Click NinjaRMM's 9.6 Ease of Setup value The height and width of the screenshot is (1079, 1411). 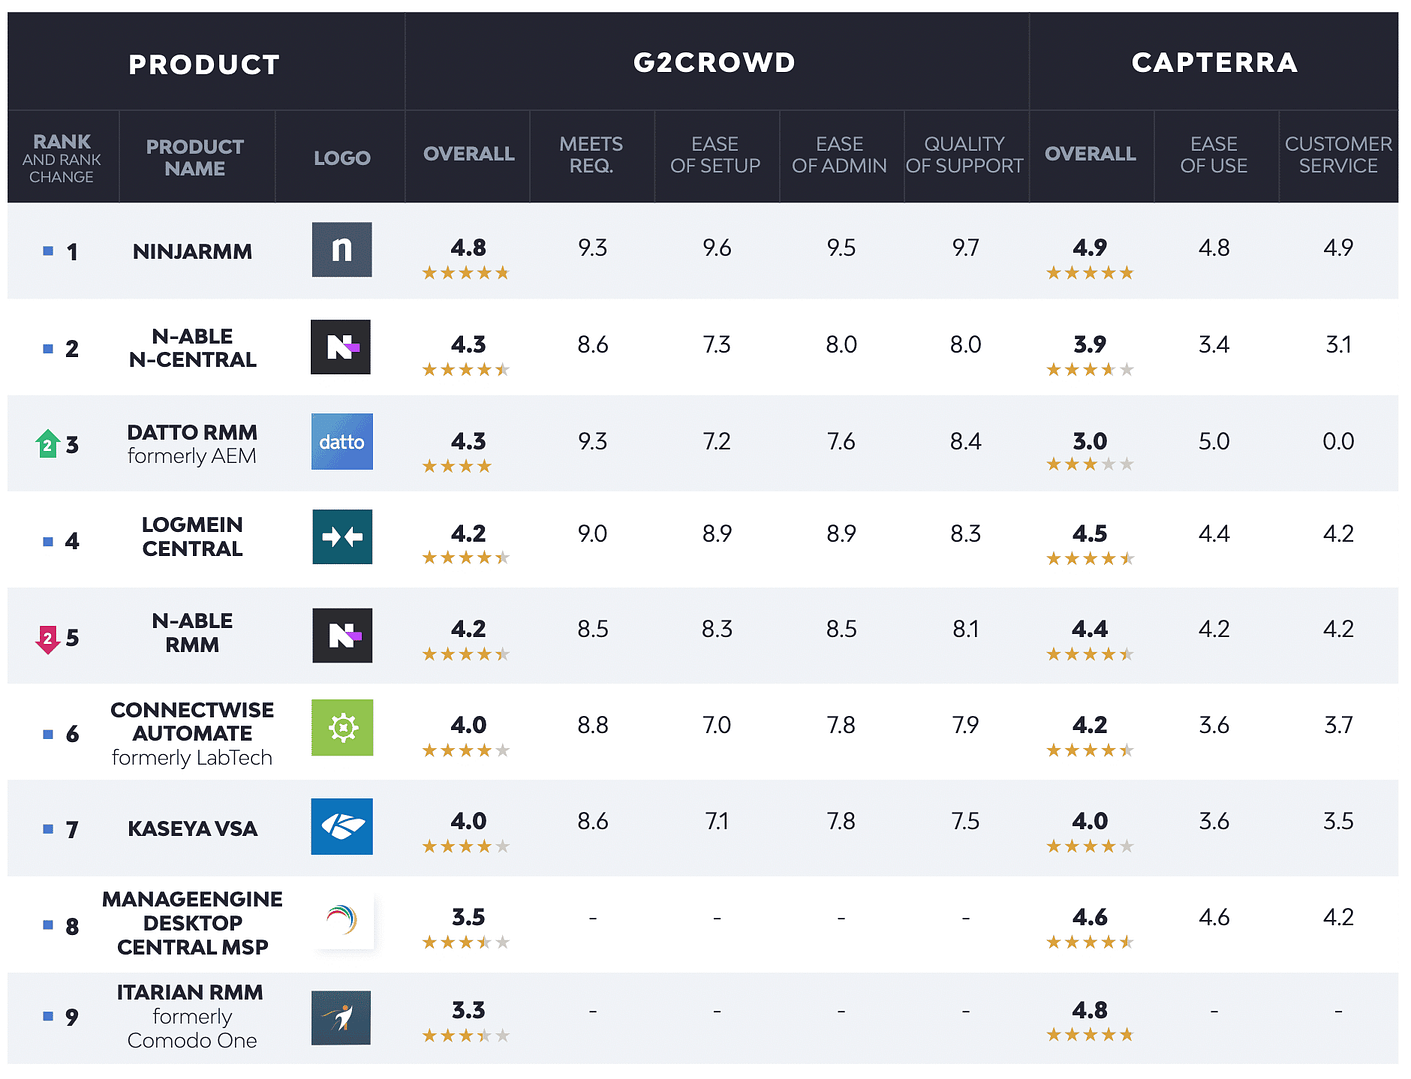[716, 248]
